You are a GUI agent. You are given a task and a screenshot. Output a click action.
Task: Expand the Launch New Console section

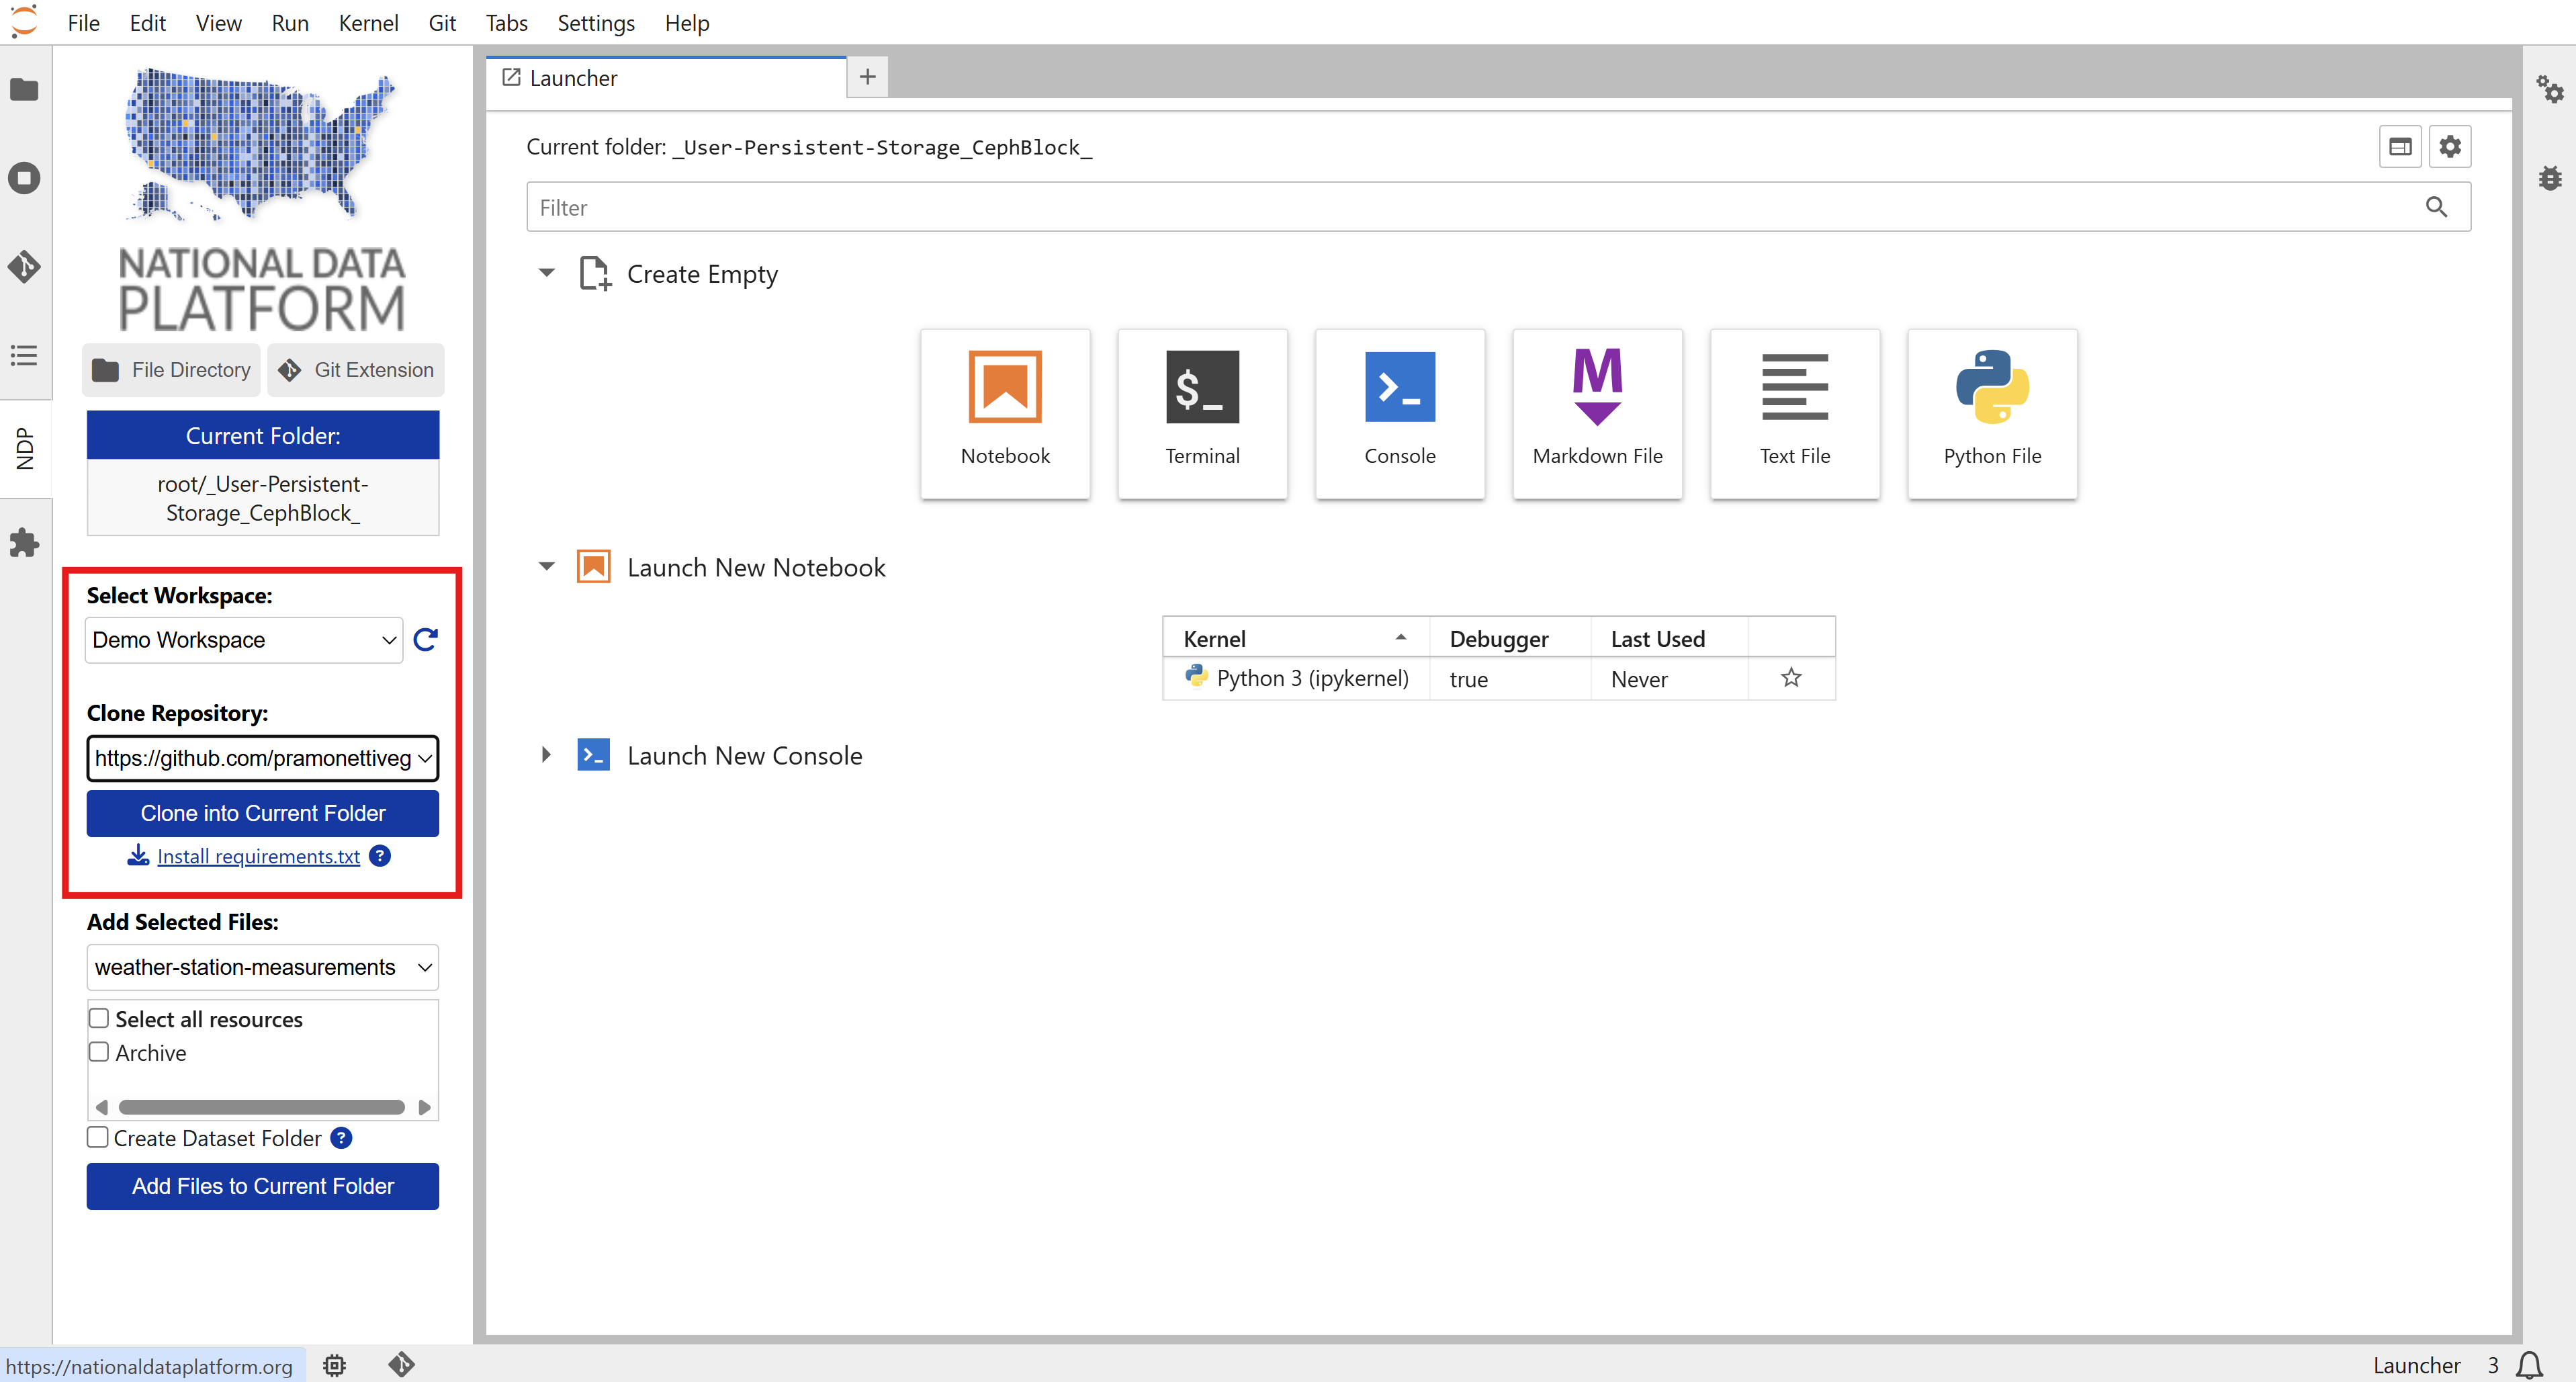pyautogui.click(x=546, y=755)
